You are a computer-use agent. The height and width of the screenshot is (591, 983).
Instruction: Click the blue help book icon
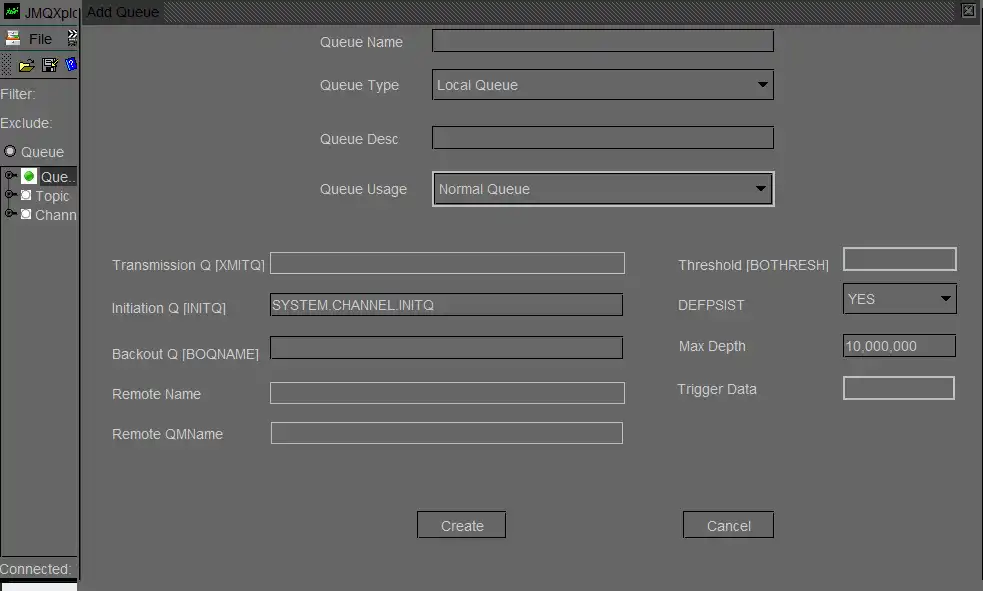71,65
